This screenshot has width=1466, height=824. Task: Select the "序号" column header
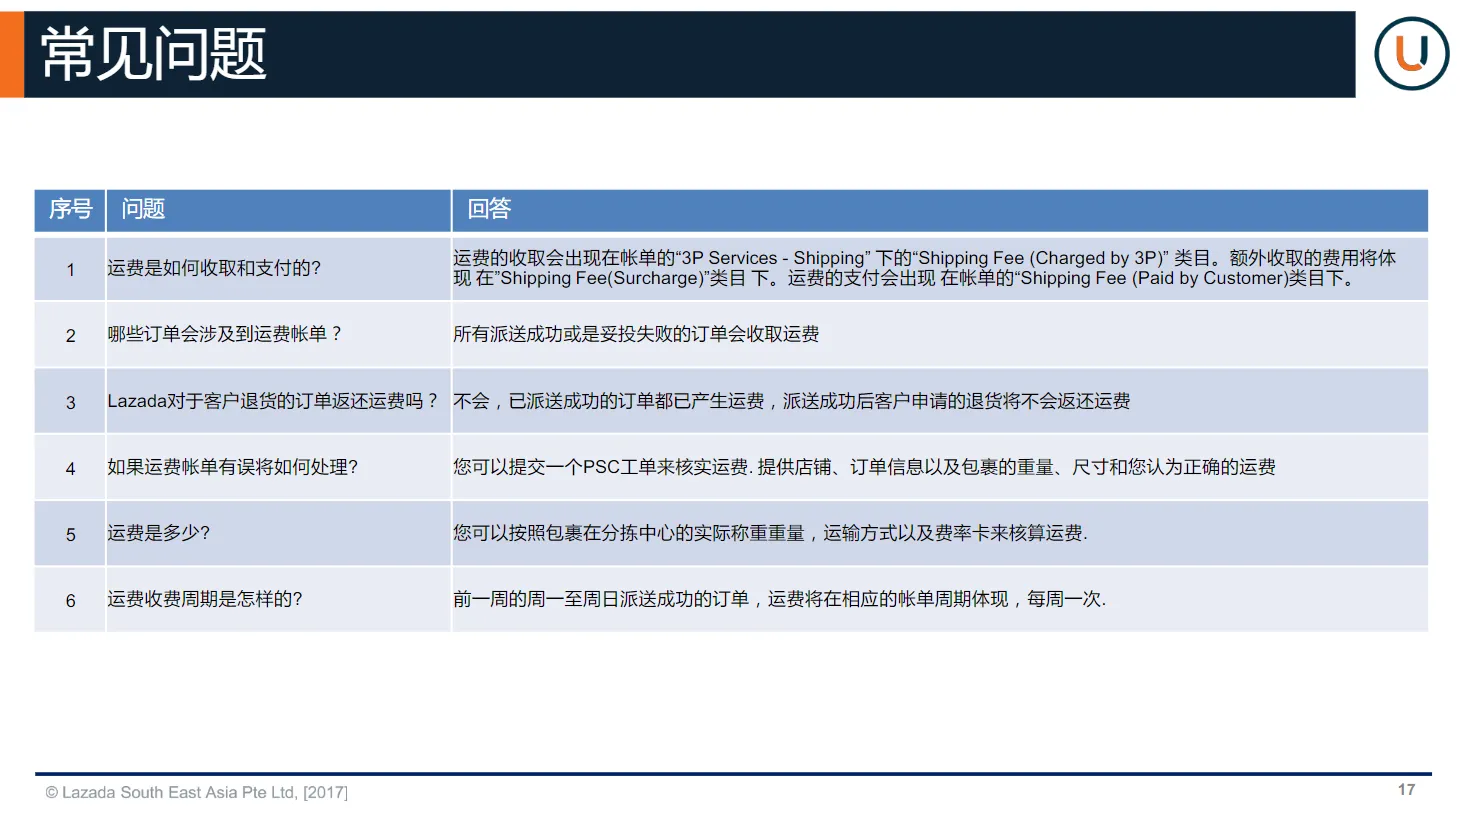click(69, 210)
